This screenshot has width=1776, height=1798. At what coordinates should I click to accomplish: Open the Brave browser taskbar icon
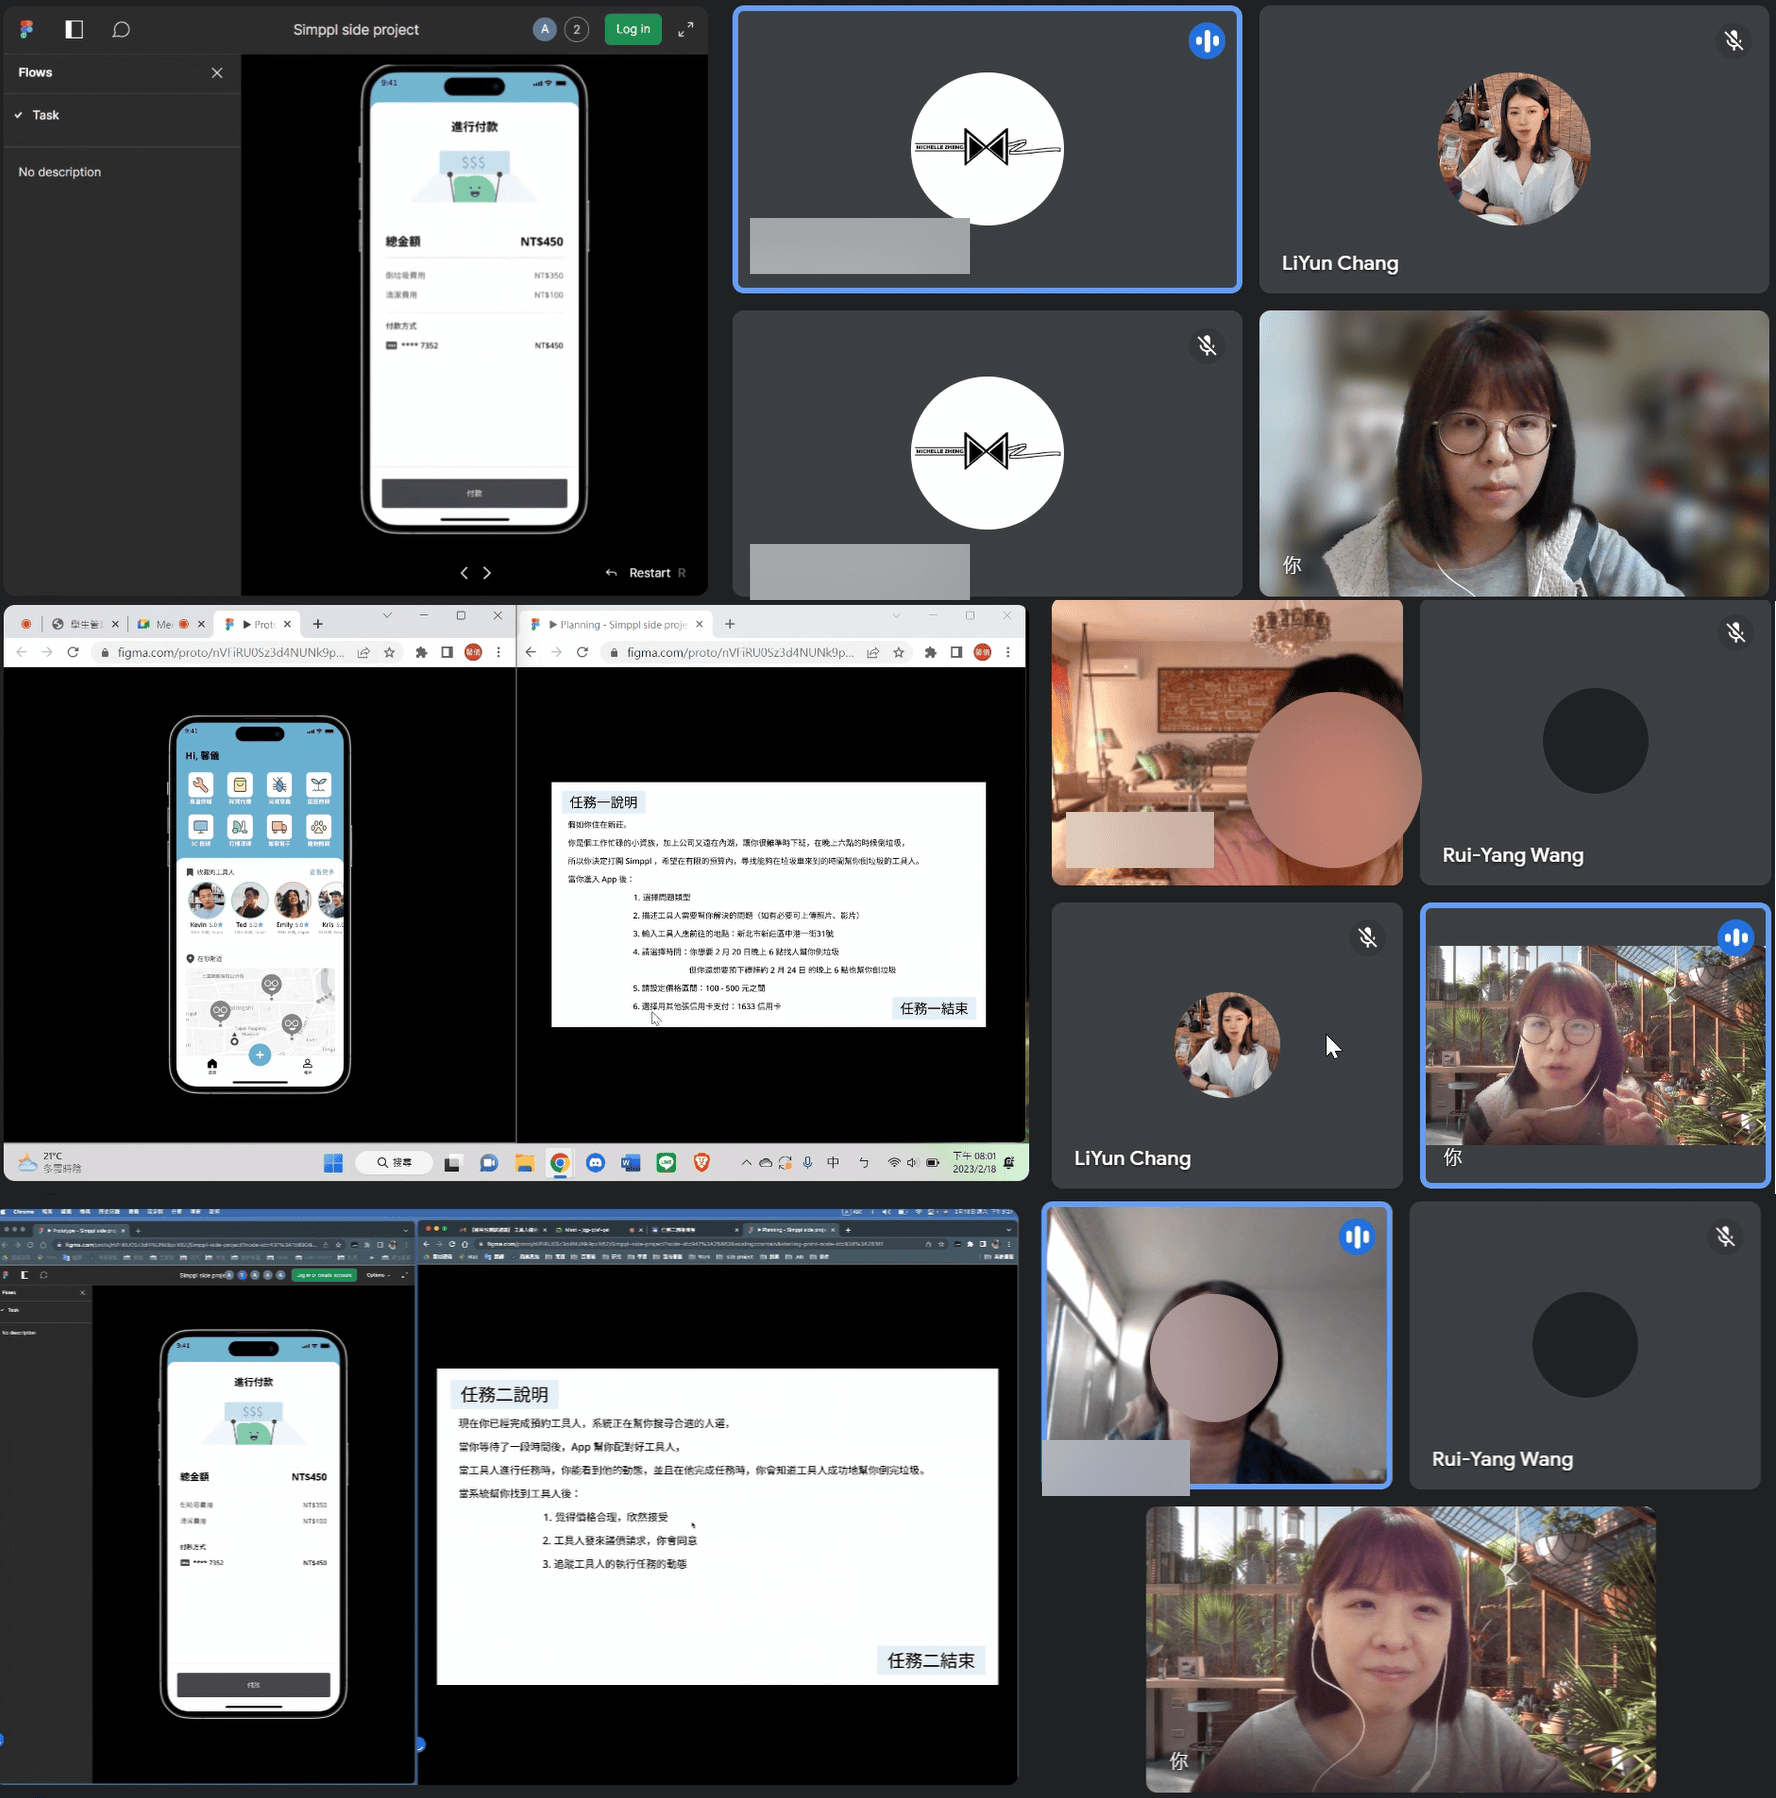click(702, 1163)
